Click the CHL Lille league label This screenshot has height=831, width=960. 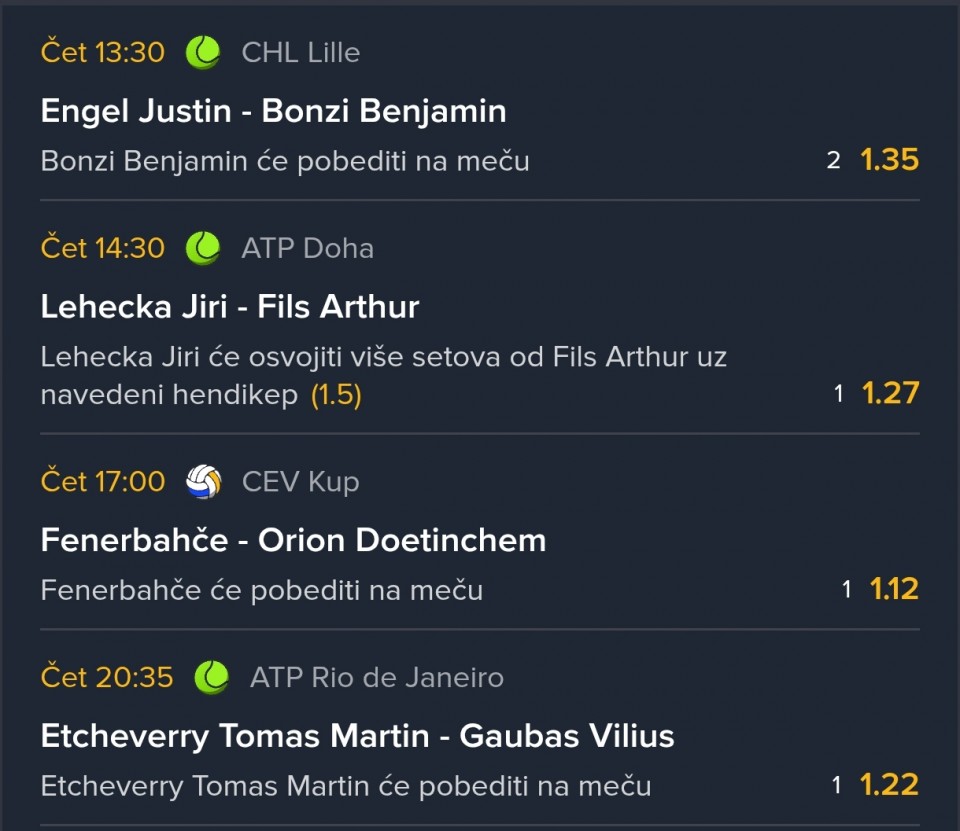[300, 52]
